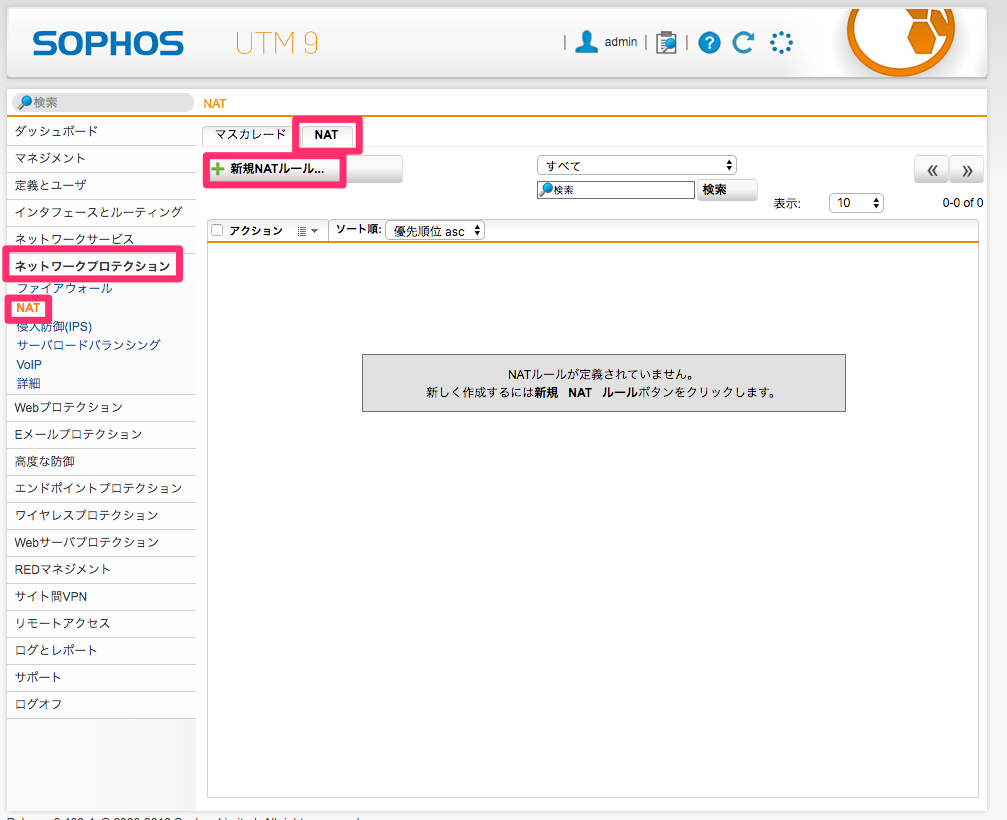Image resolution: width=1007 pixels, height=820 pixels.
Task: Toggle the select-all アクション checkbox
Action: (217, 231)
